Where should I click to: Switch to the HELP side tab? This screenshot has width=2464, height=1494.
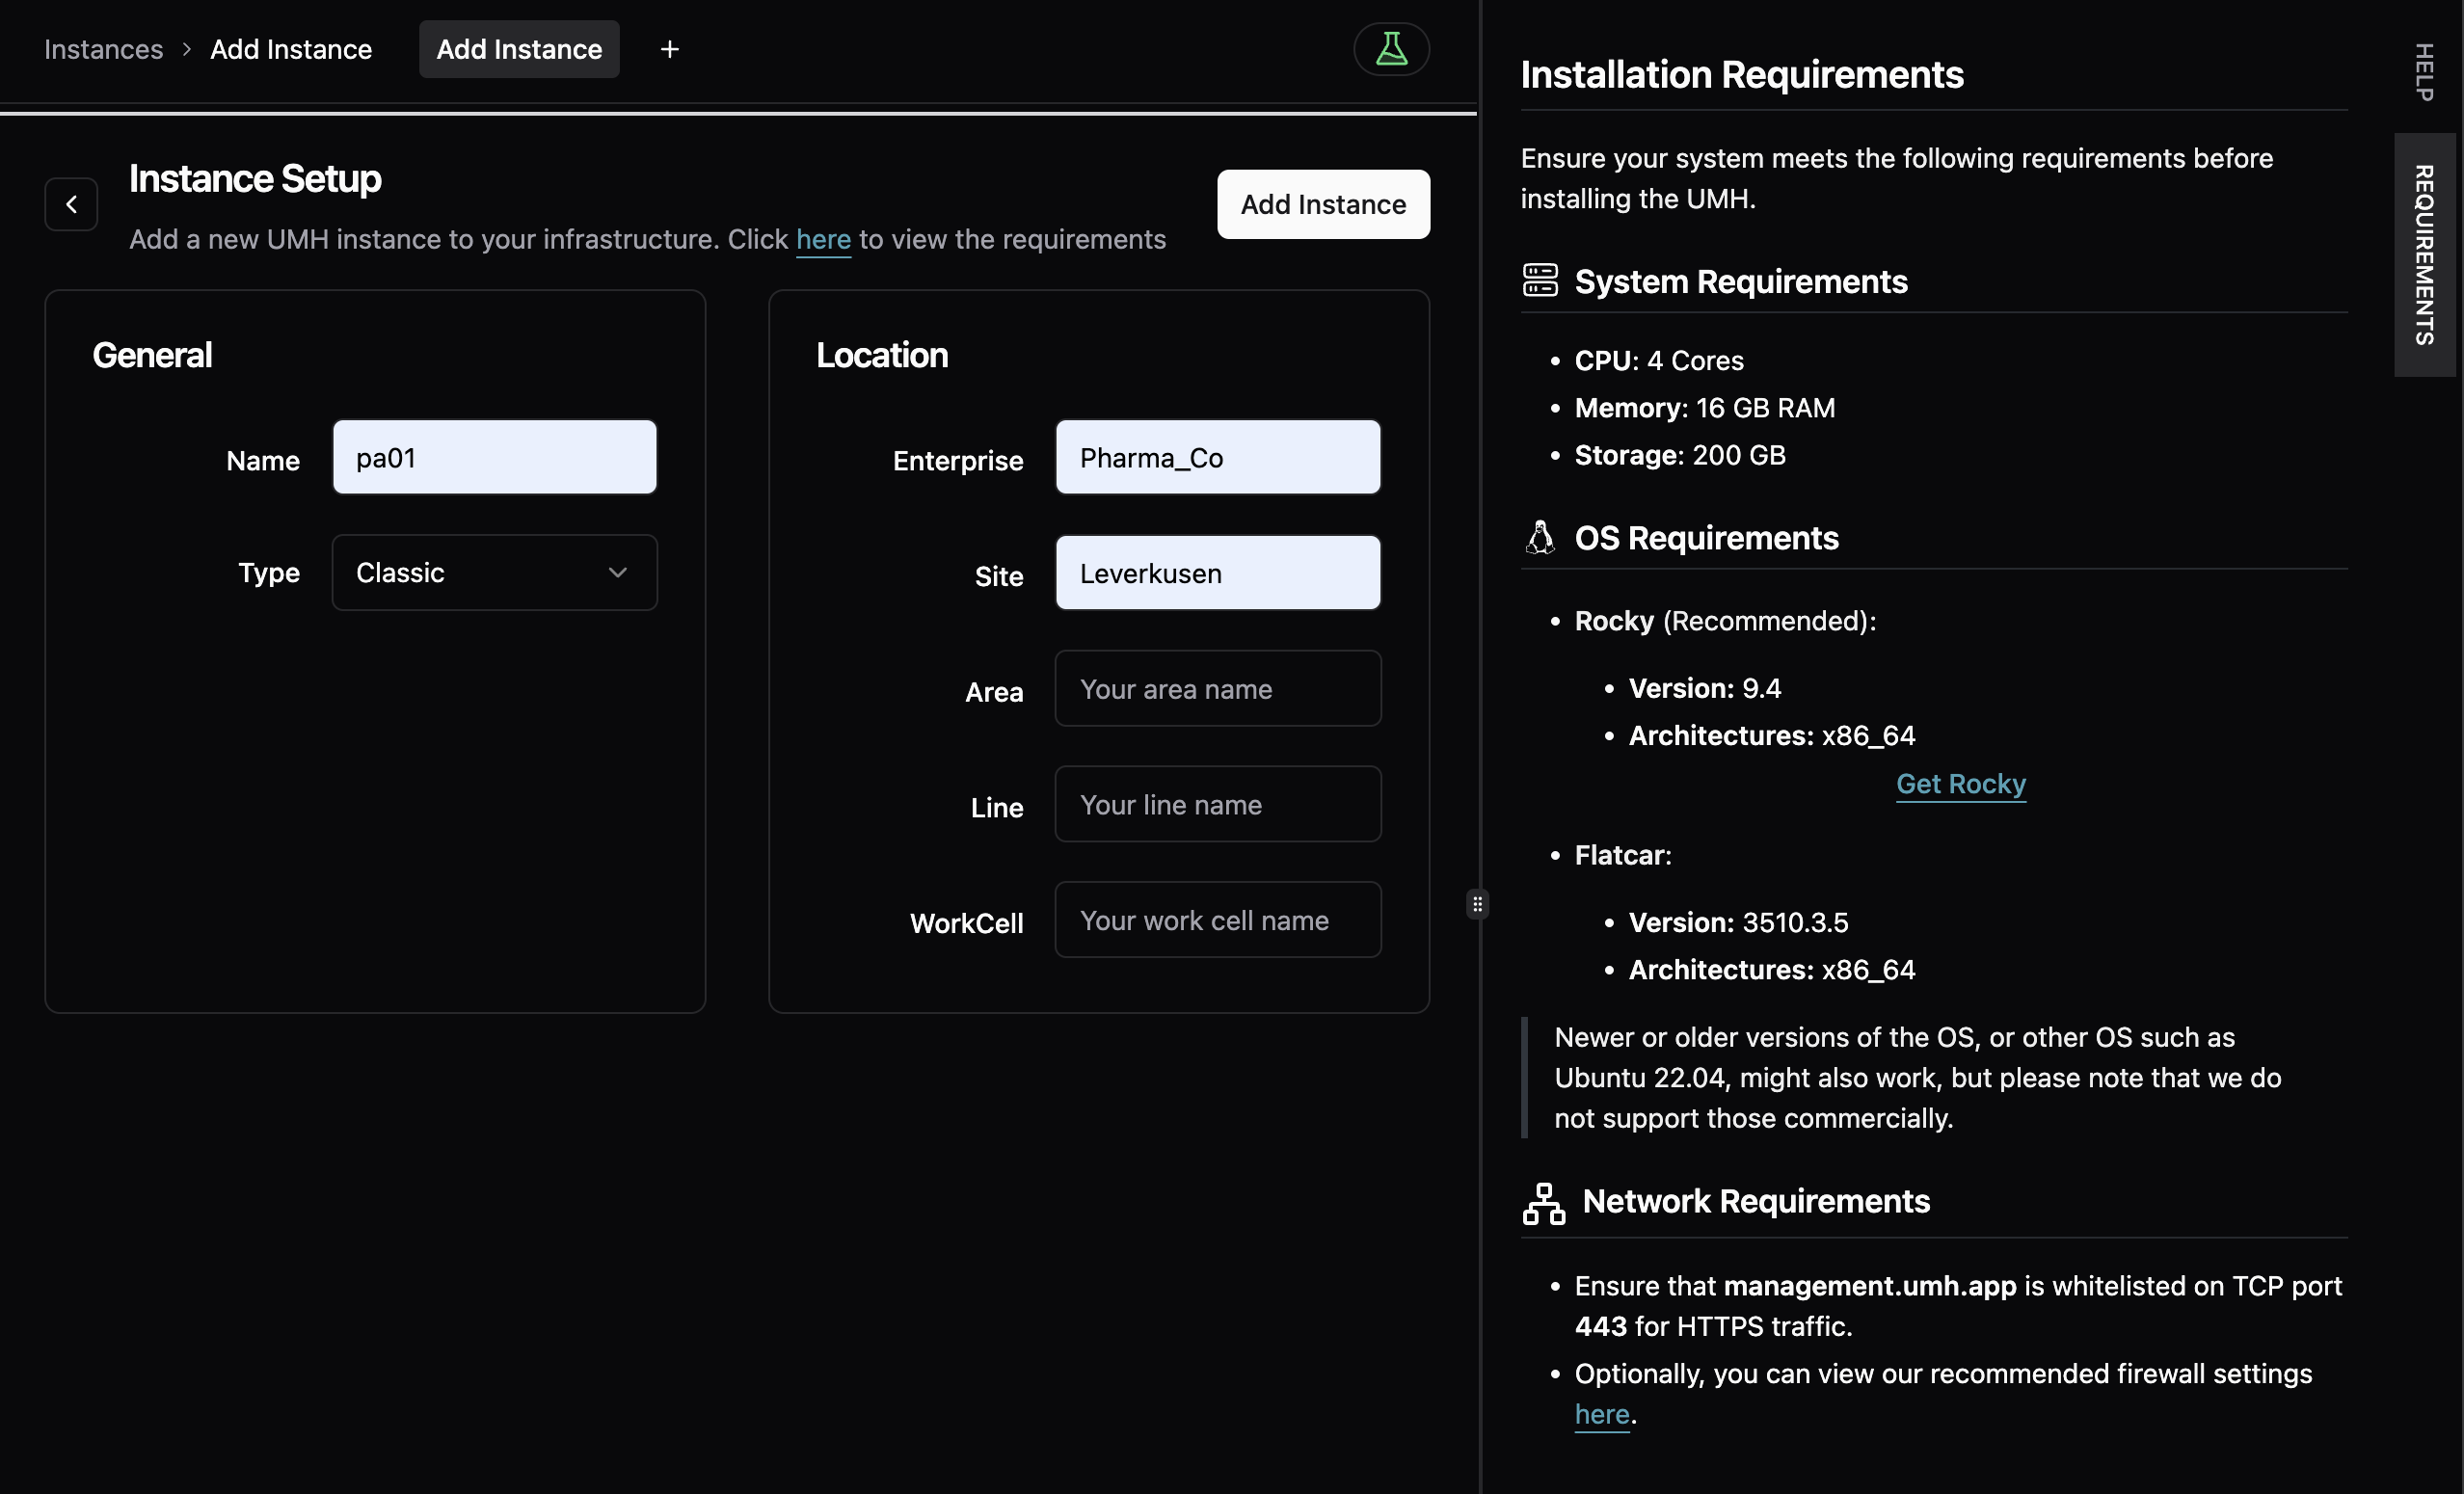(2424, 70)
